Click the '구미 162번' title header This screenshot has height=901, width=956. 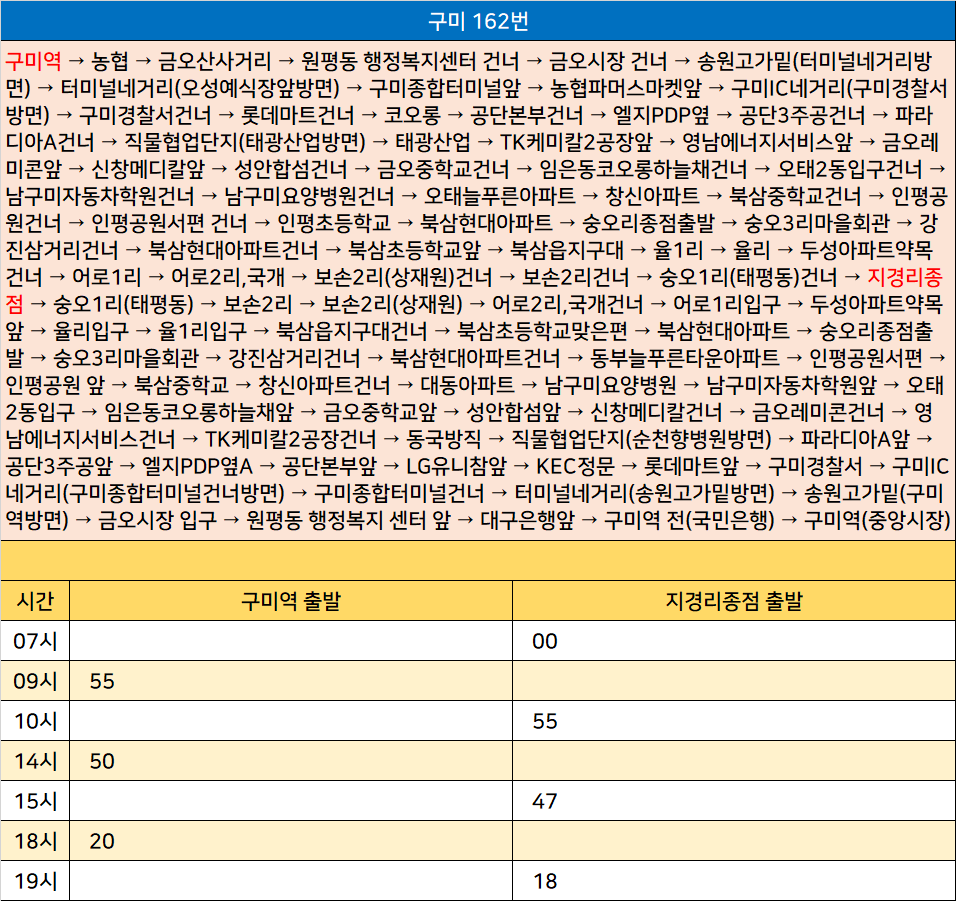point(478,21)
